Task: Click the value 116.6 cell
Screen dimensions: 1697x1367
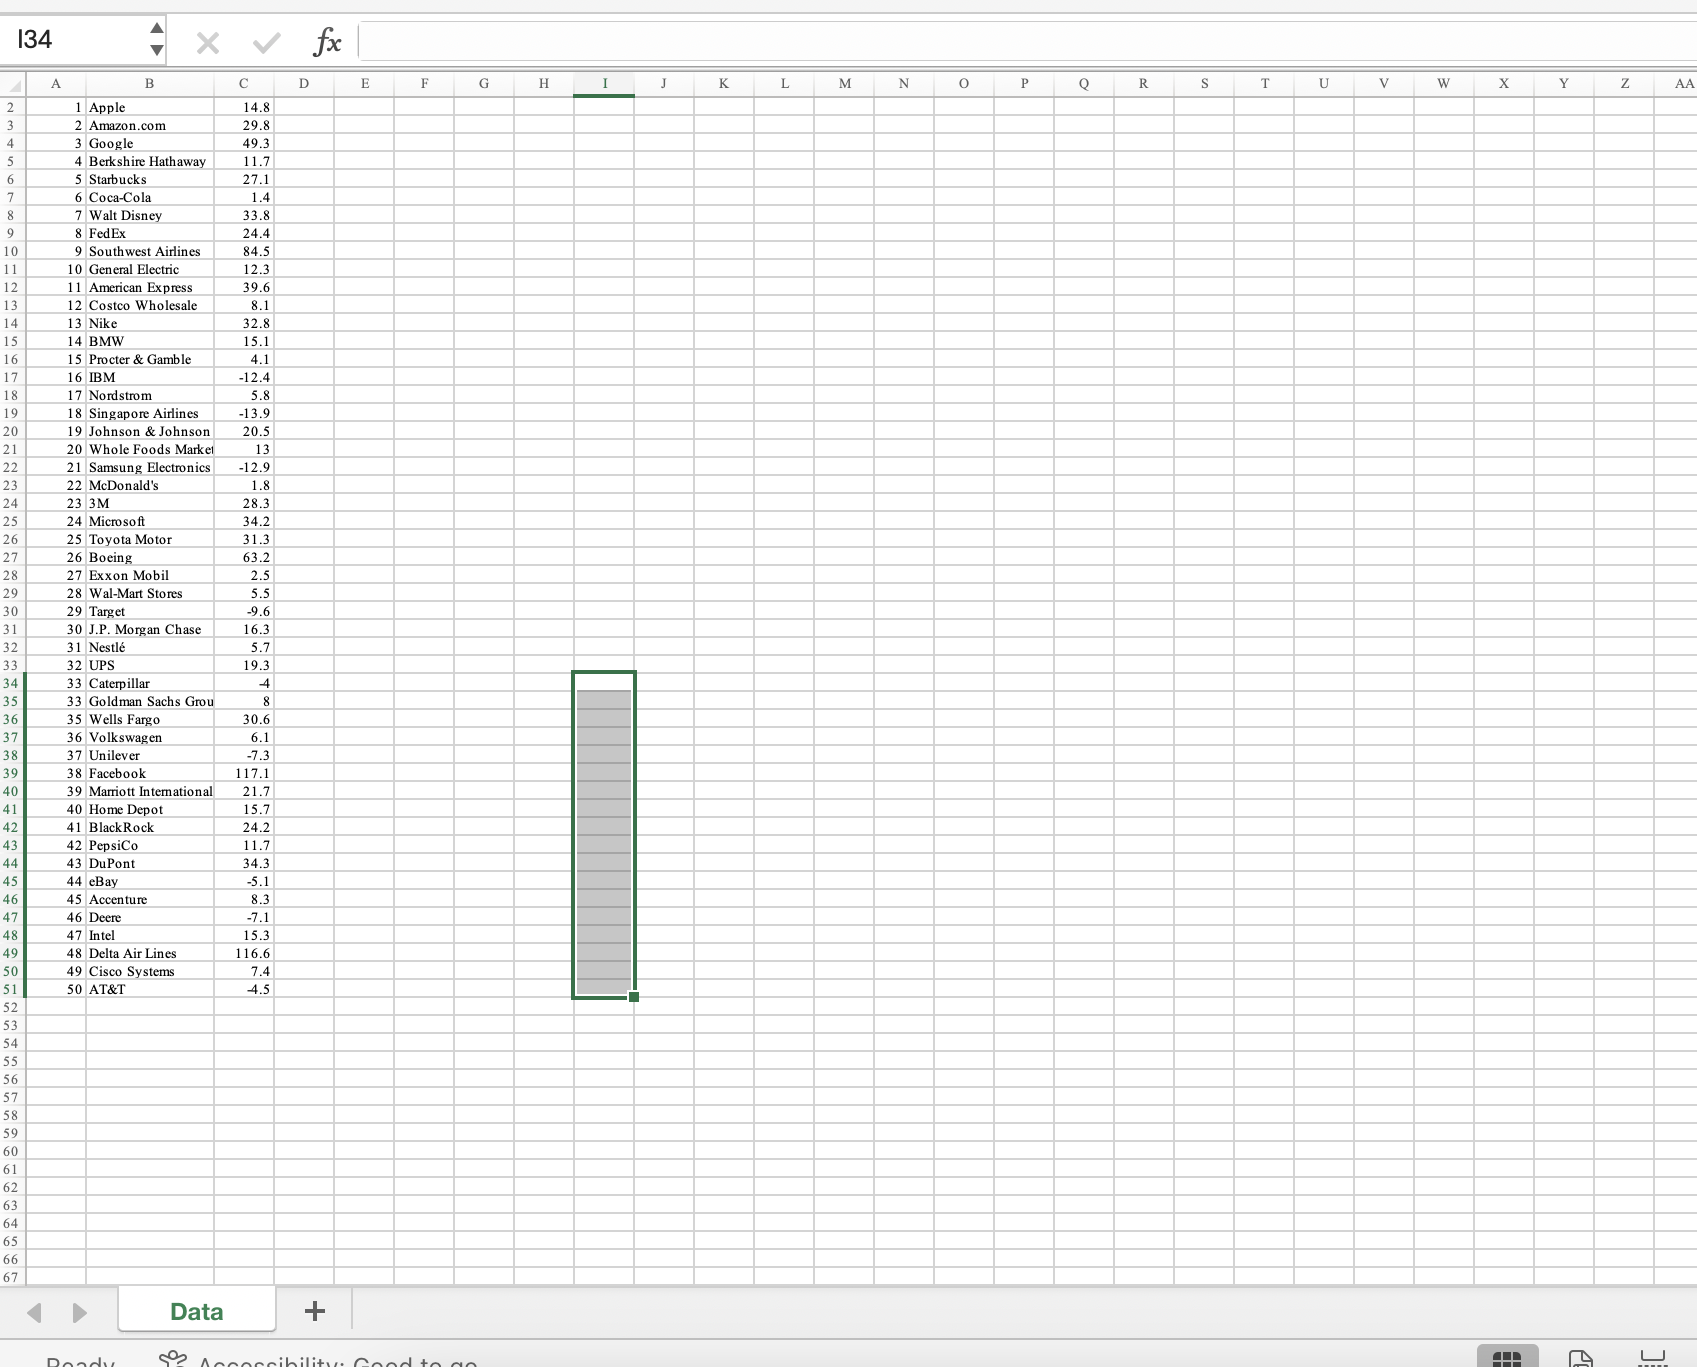Action: (244, 953)
